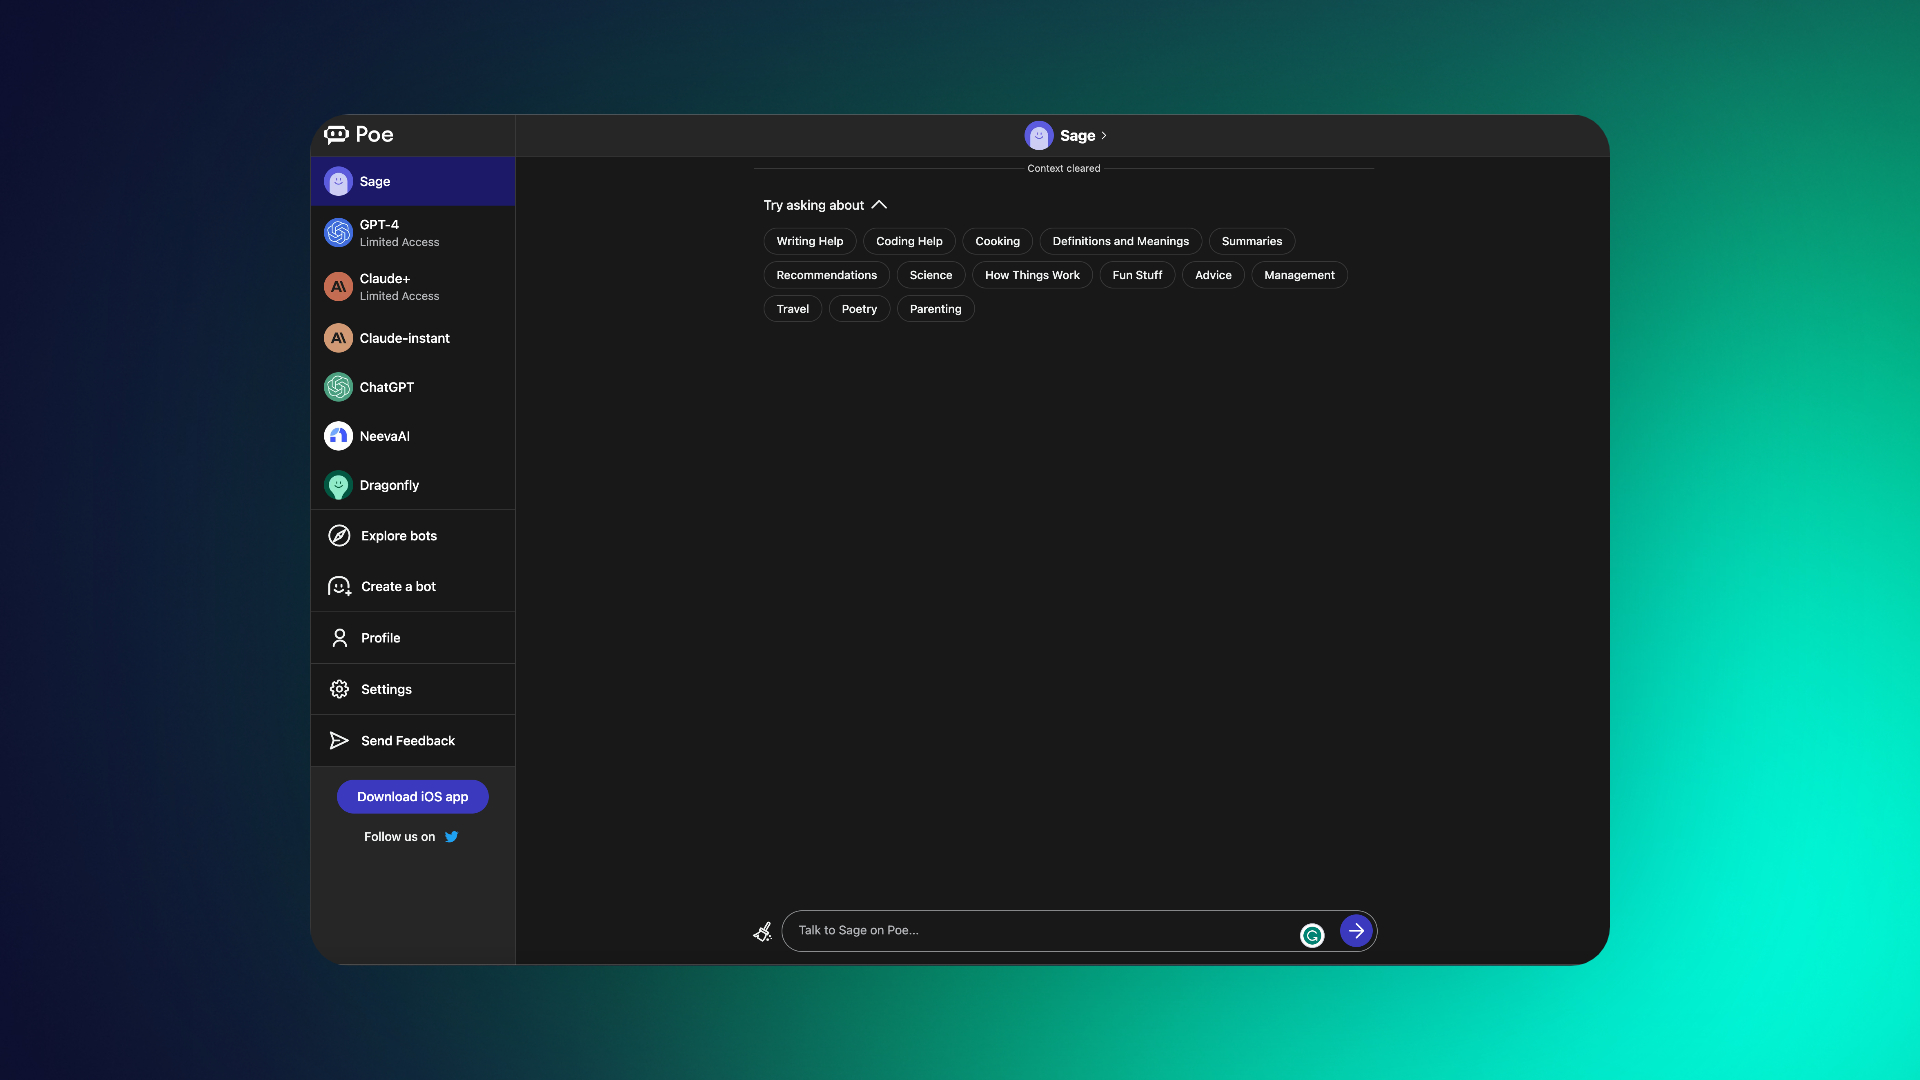
Task: Click the Sage name in chat header
Action: (1078, 136)
